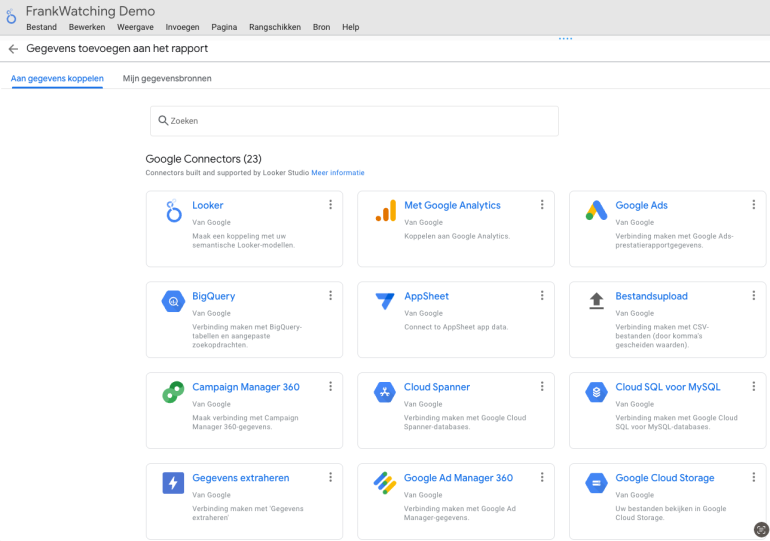The width and height of the screenshot is (770, 541).
Task: Click the FrankWatching Demo report title
Action: [x=90, y=11]
